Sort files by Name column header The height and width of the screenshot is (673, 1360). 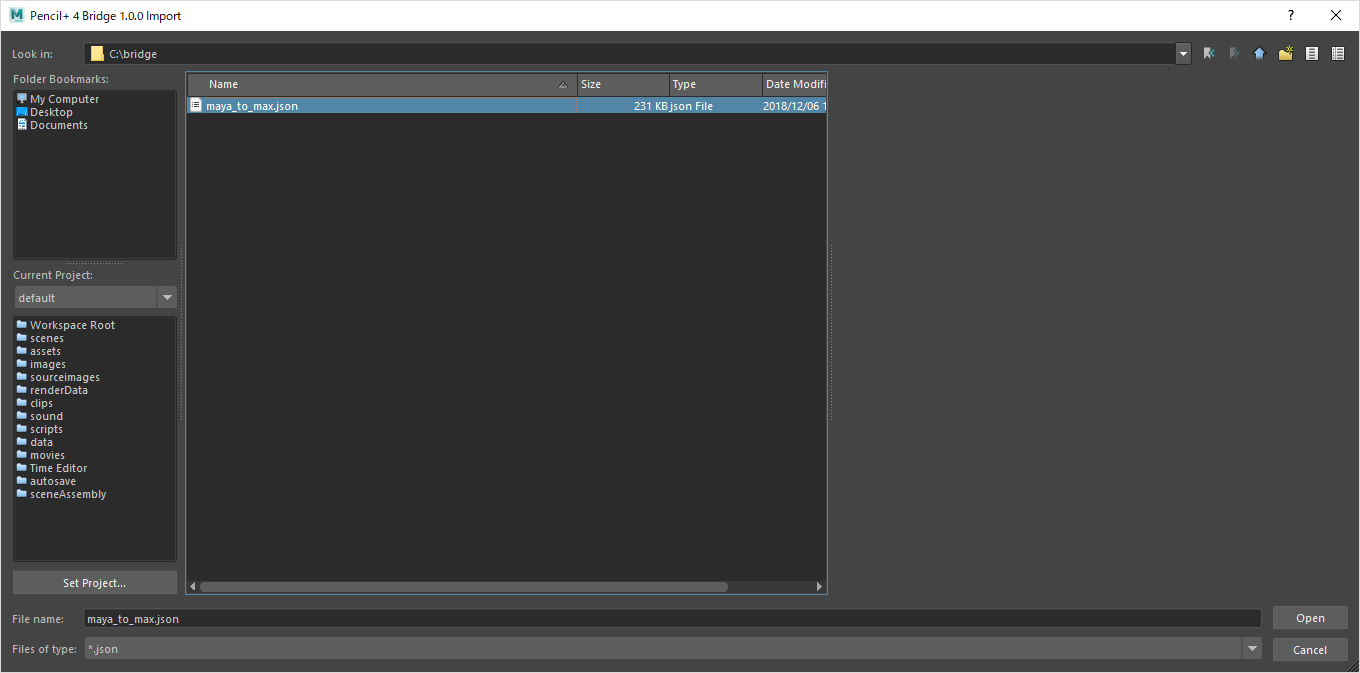tap(382, 85)
